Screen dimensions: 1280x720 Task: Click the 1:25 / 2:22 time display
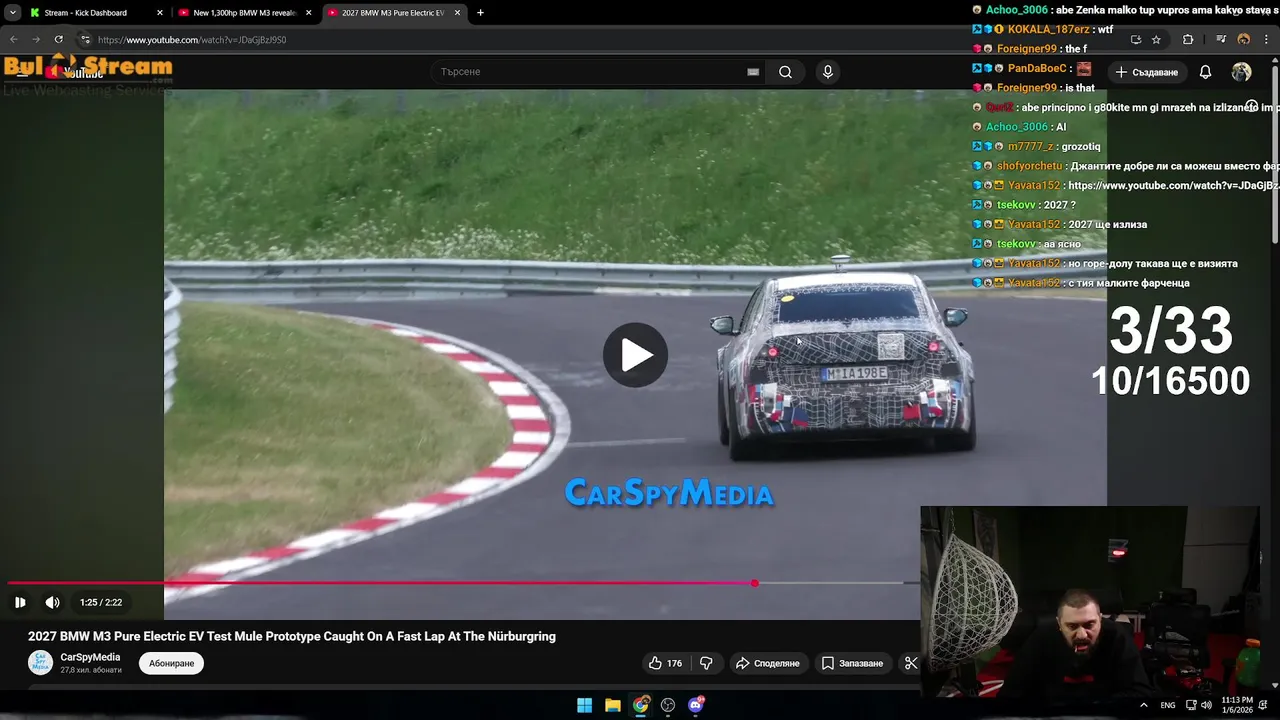coord(101,603)
